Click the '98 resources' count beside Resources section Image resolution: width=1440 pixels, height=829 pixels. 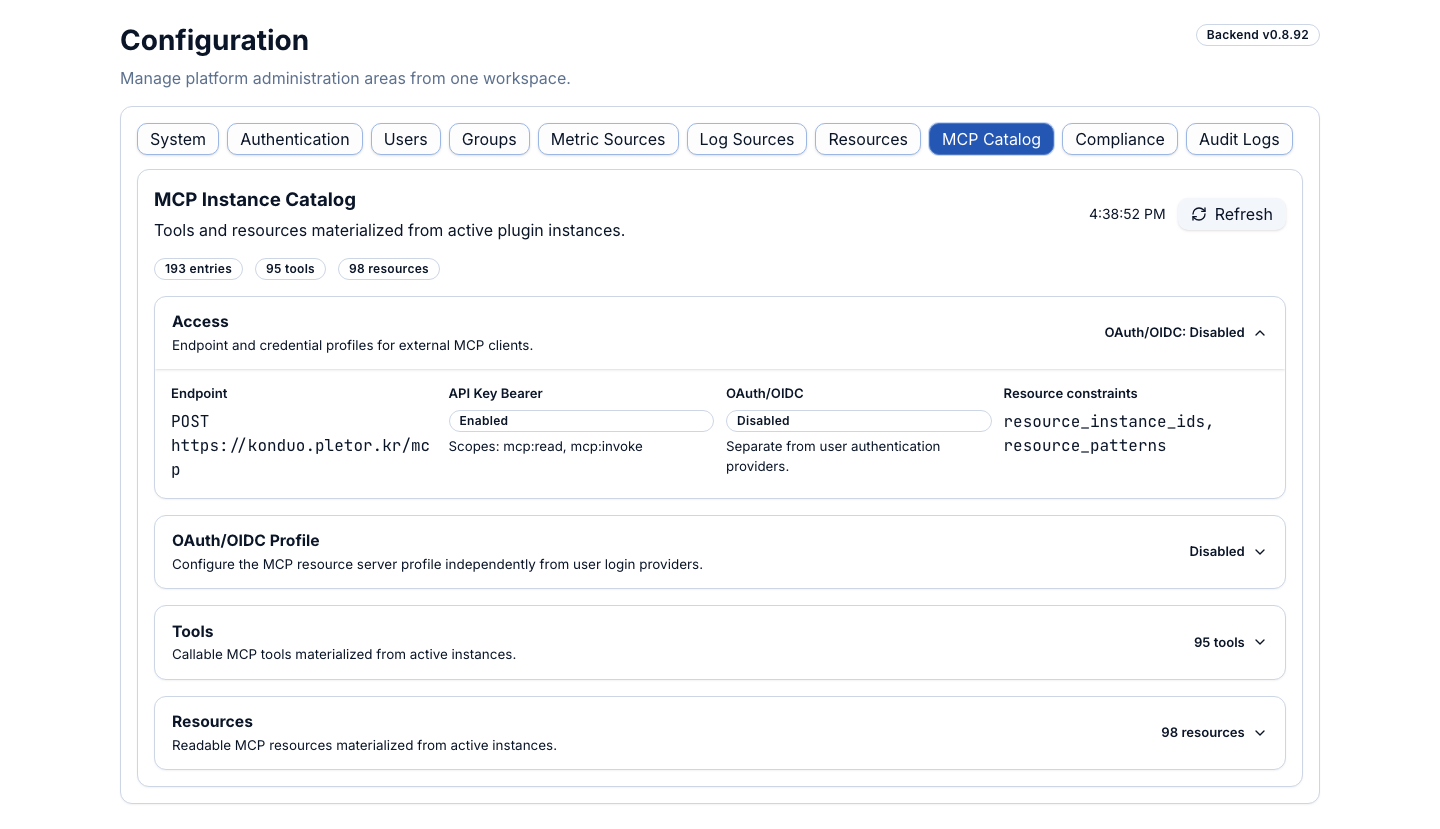coord(1203,733)
